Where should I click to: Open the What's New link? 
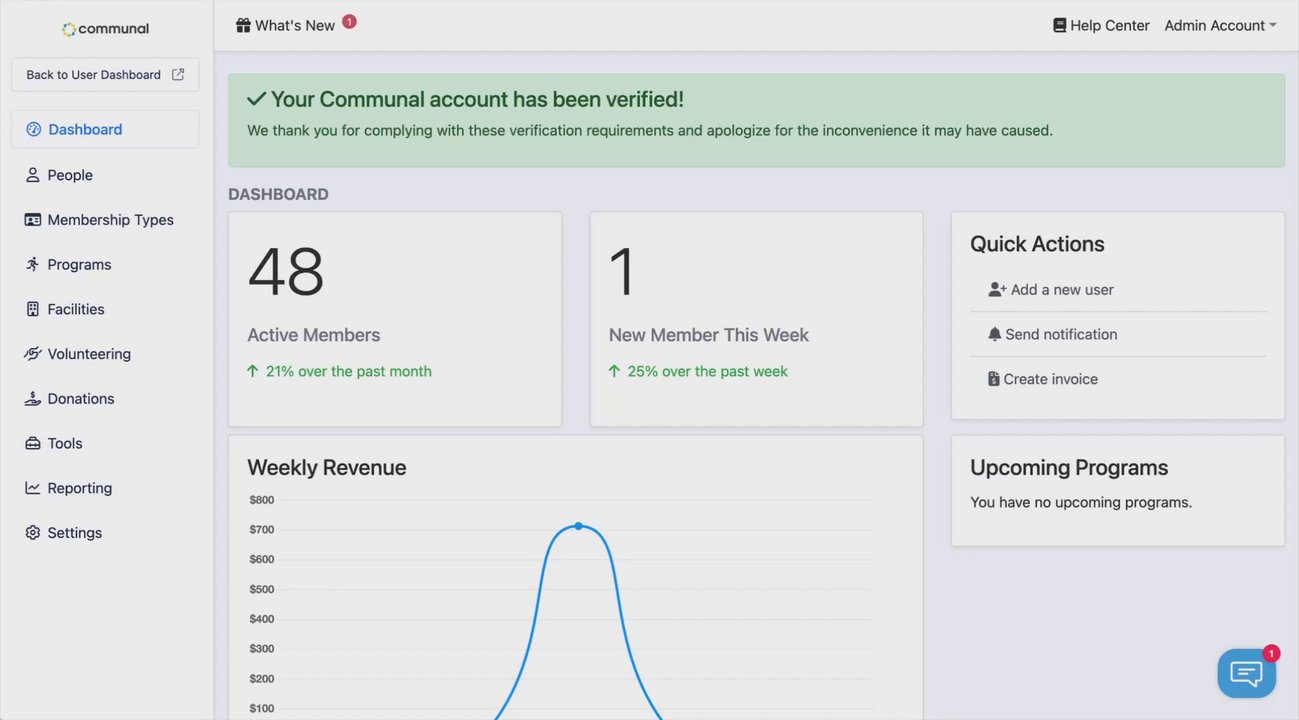(285, 25)
